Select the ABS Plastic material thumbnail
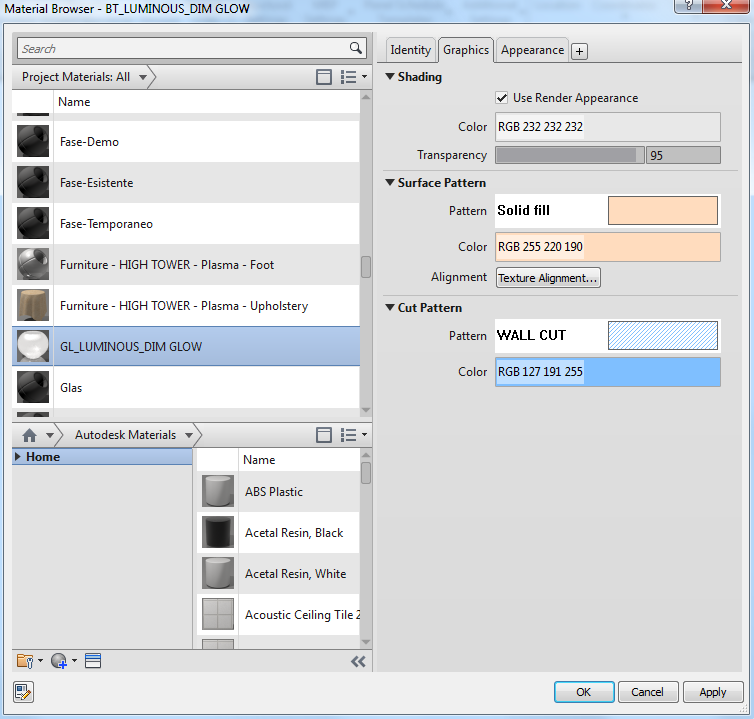Viewport: 754px width, 719px height. click(x=218, y=492)
